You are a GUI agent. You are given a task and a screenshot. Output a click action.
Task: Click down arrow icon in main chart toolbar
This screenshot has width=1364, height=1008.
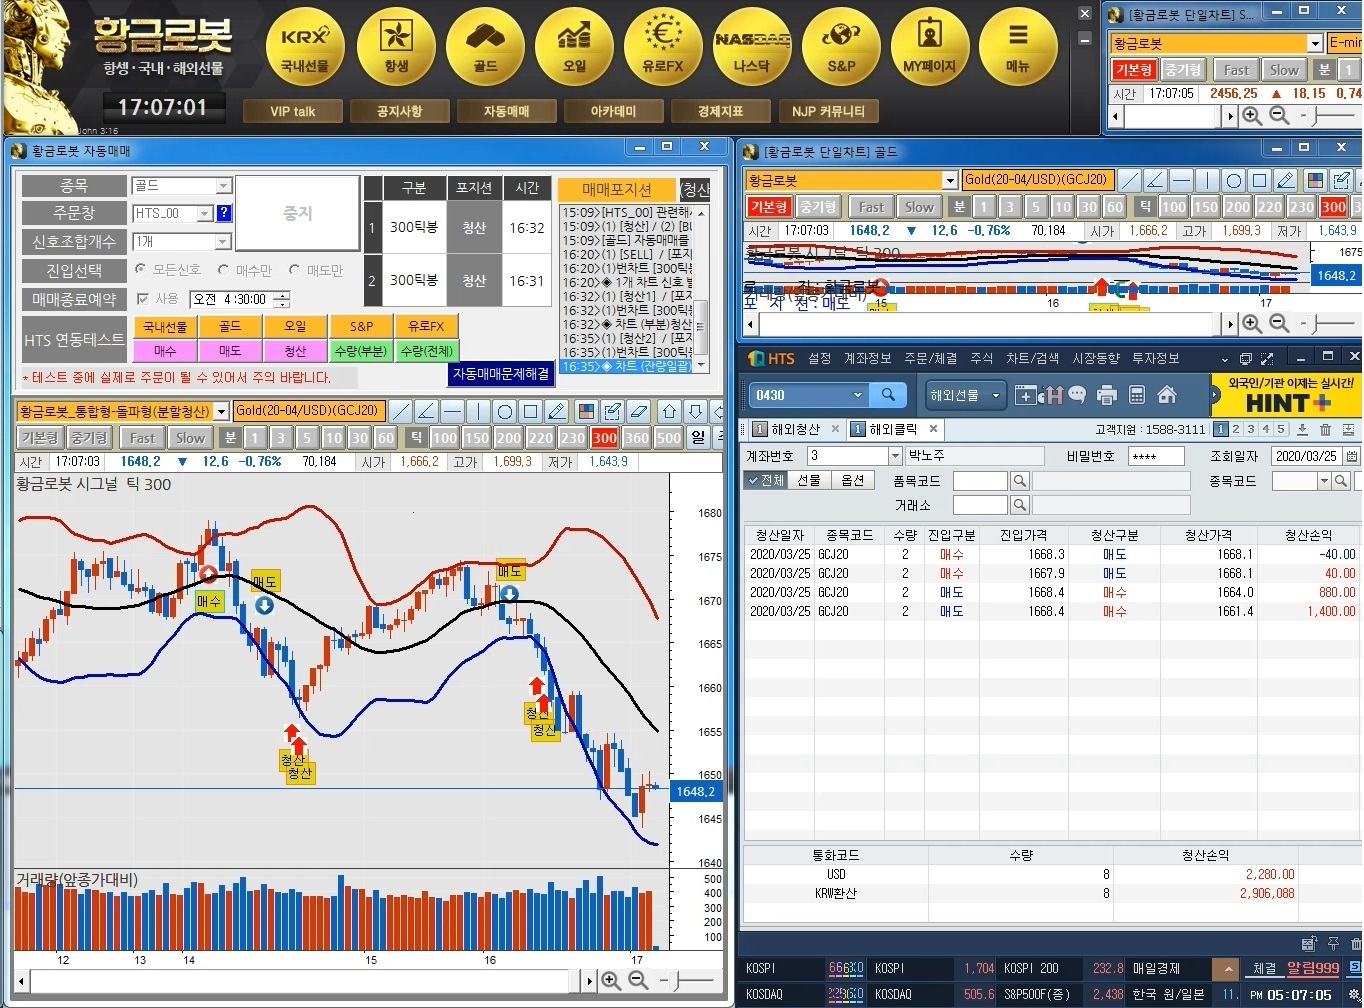click(x=695, y=411)
